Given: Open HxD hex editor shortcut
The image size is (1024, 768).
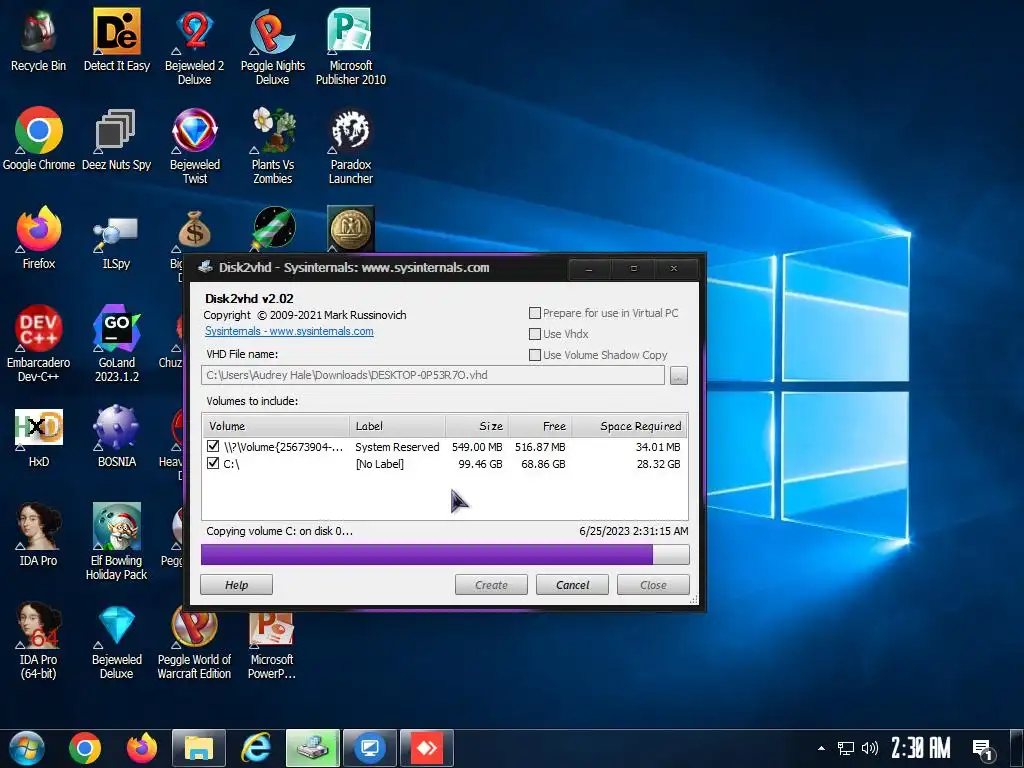Looking at the screenshot, I should 39,437.
